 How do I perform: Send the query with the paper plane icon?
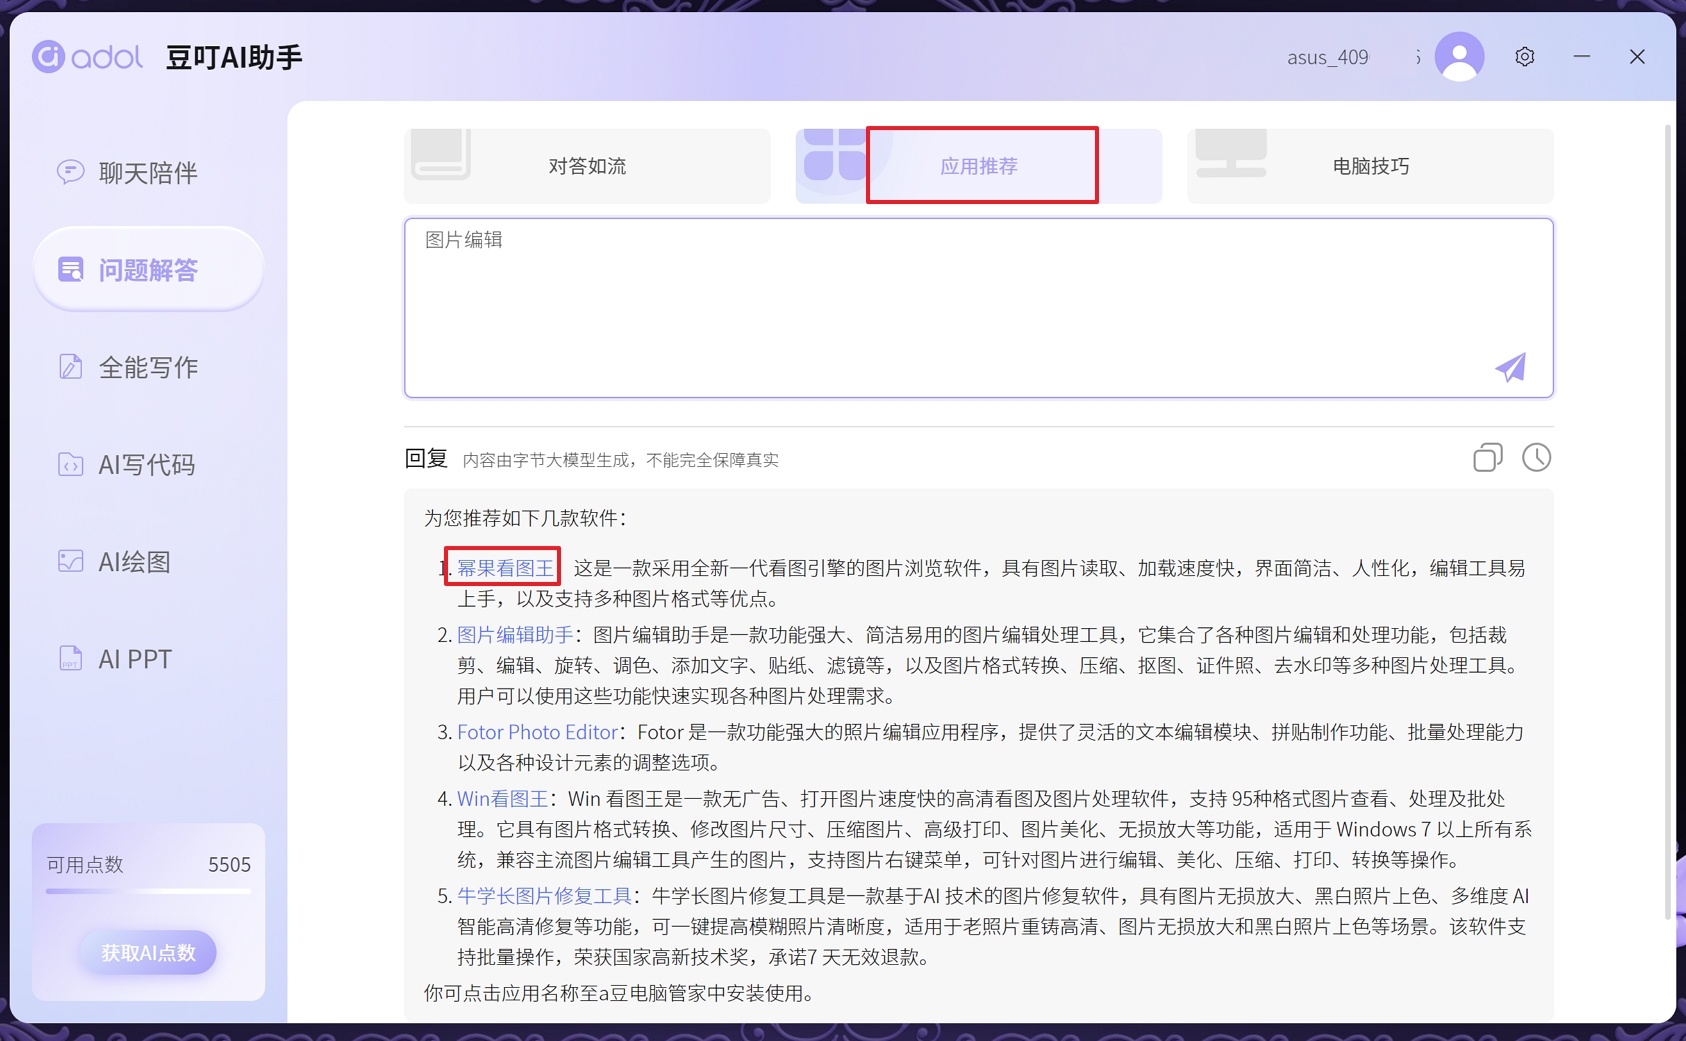tap(1510, 367)
